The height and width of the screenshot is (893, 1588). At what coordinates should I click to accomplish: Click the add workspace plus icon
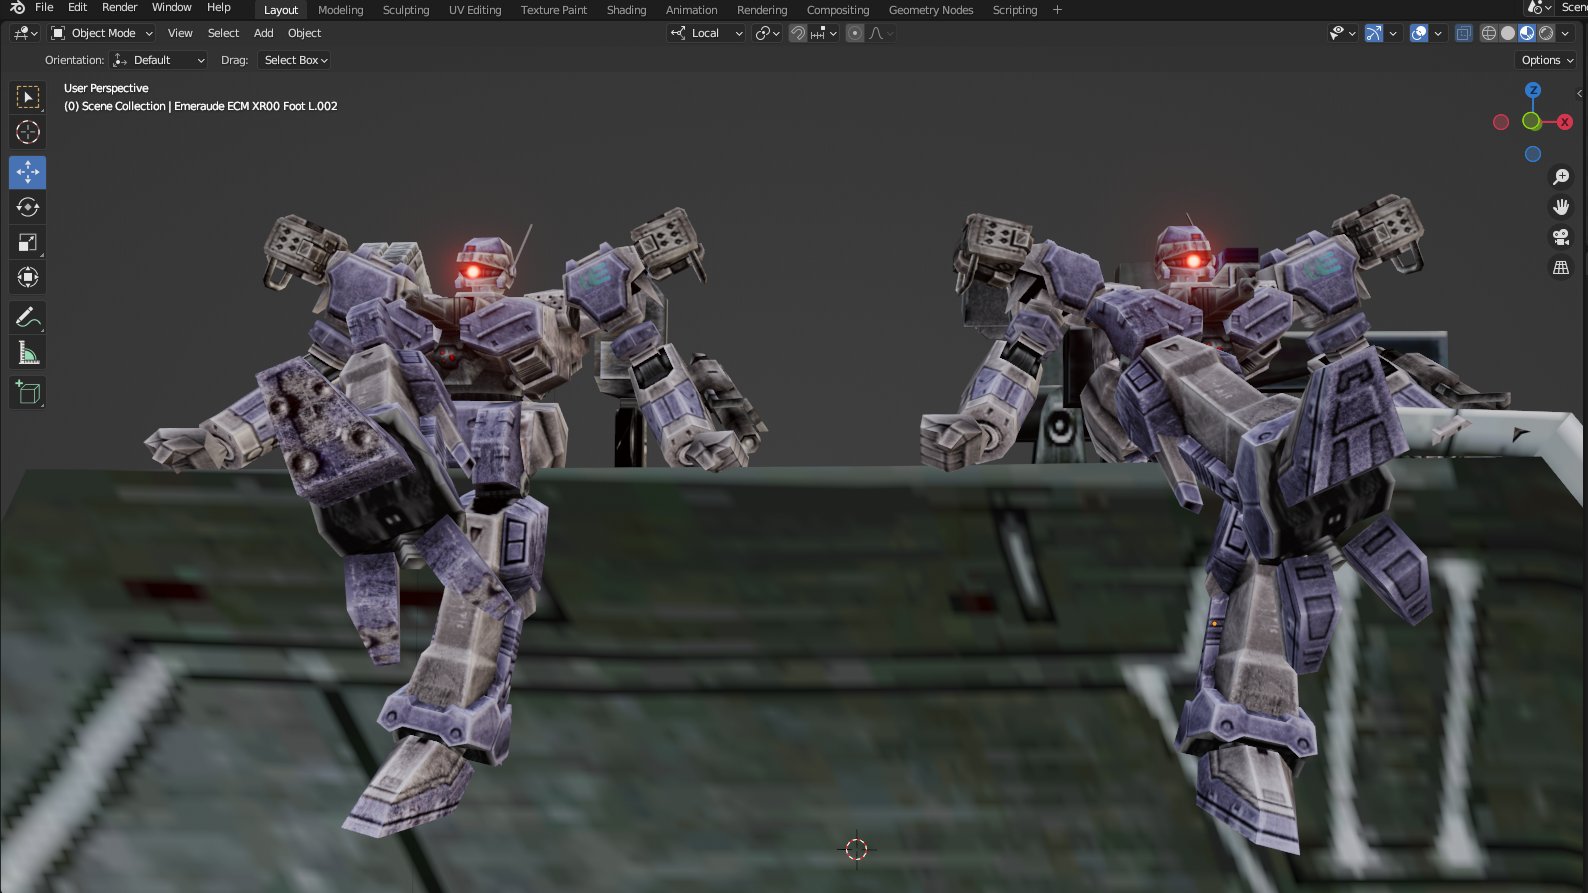(x=1057, y=10)
